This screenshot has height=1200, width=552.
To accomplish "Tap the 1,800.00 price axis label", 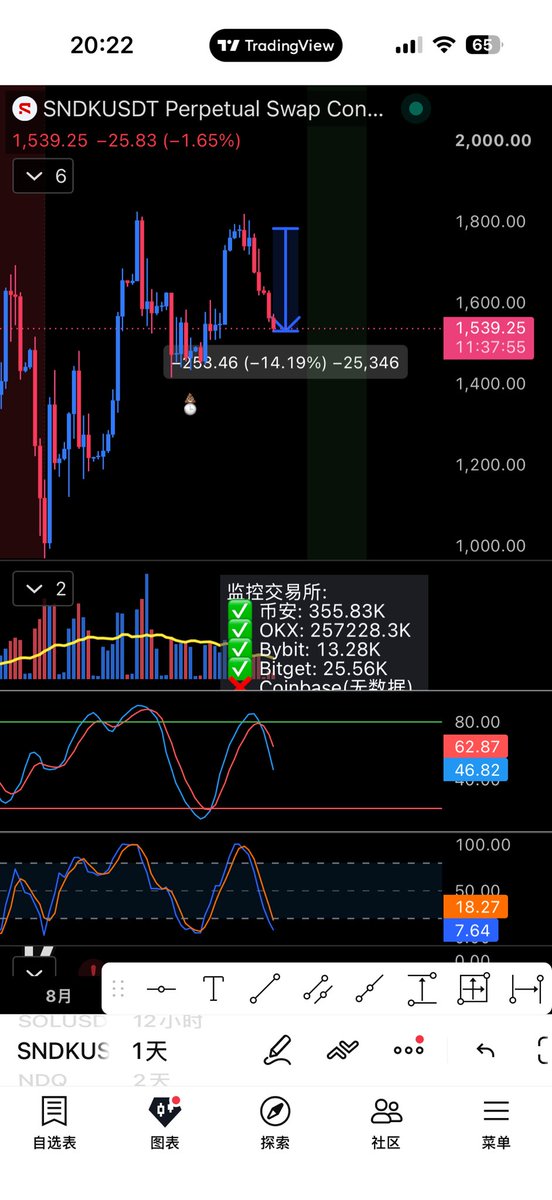I will pyautogui.click(x=490, y=221).
